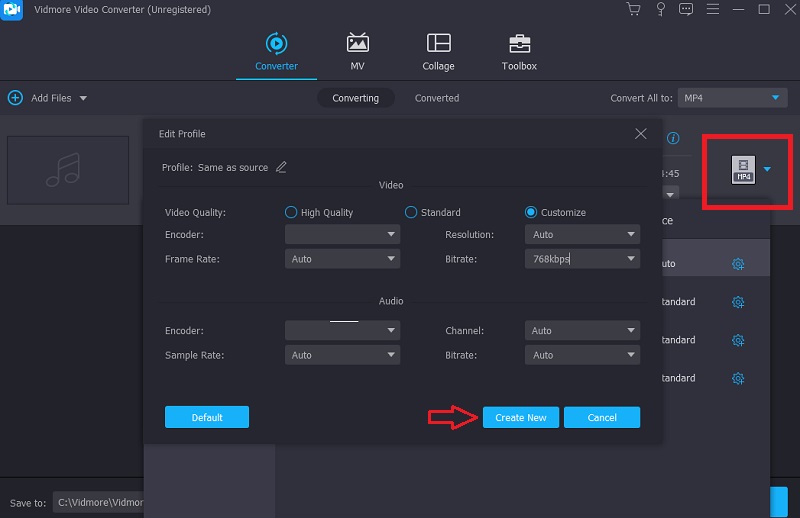Select the High Quality radio button
Image resolution: width=800 pixels, height=518 pixels.
tap(291, 212)
